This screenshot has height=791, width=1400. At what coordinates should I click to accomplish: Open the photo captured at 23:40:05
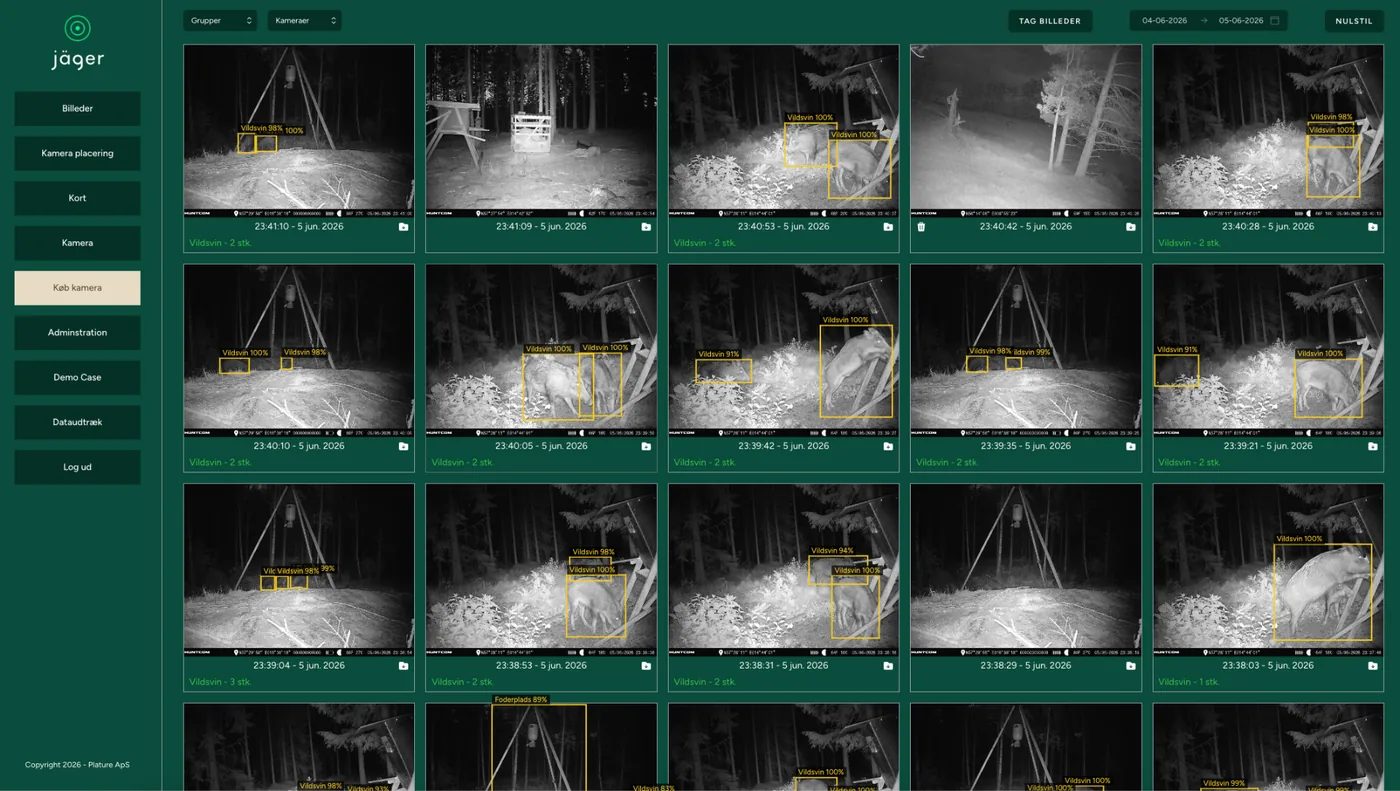[x=541, y=351]
